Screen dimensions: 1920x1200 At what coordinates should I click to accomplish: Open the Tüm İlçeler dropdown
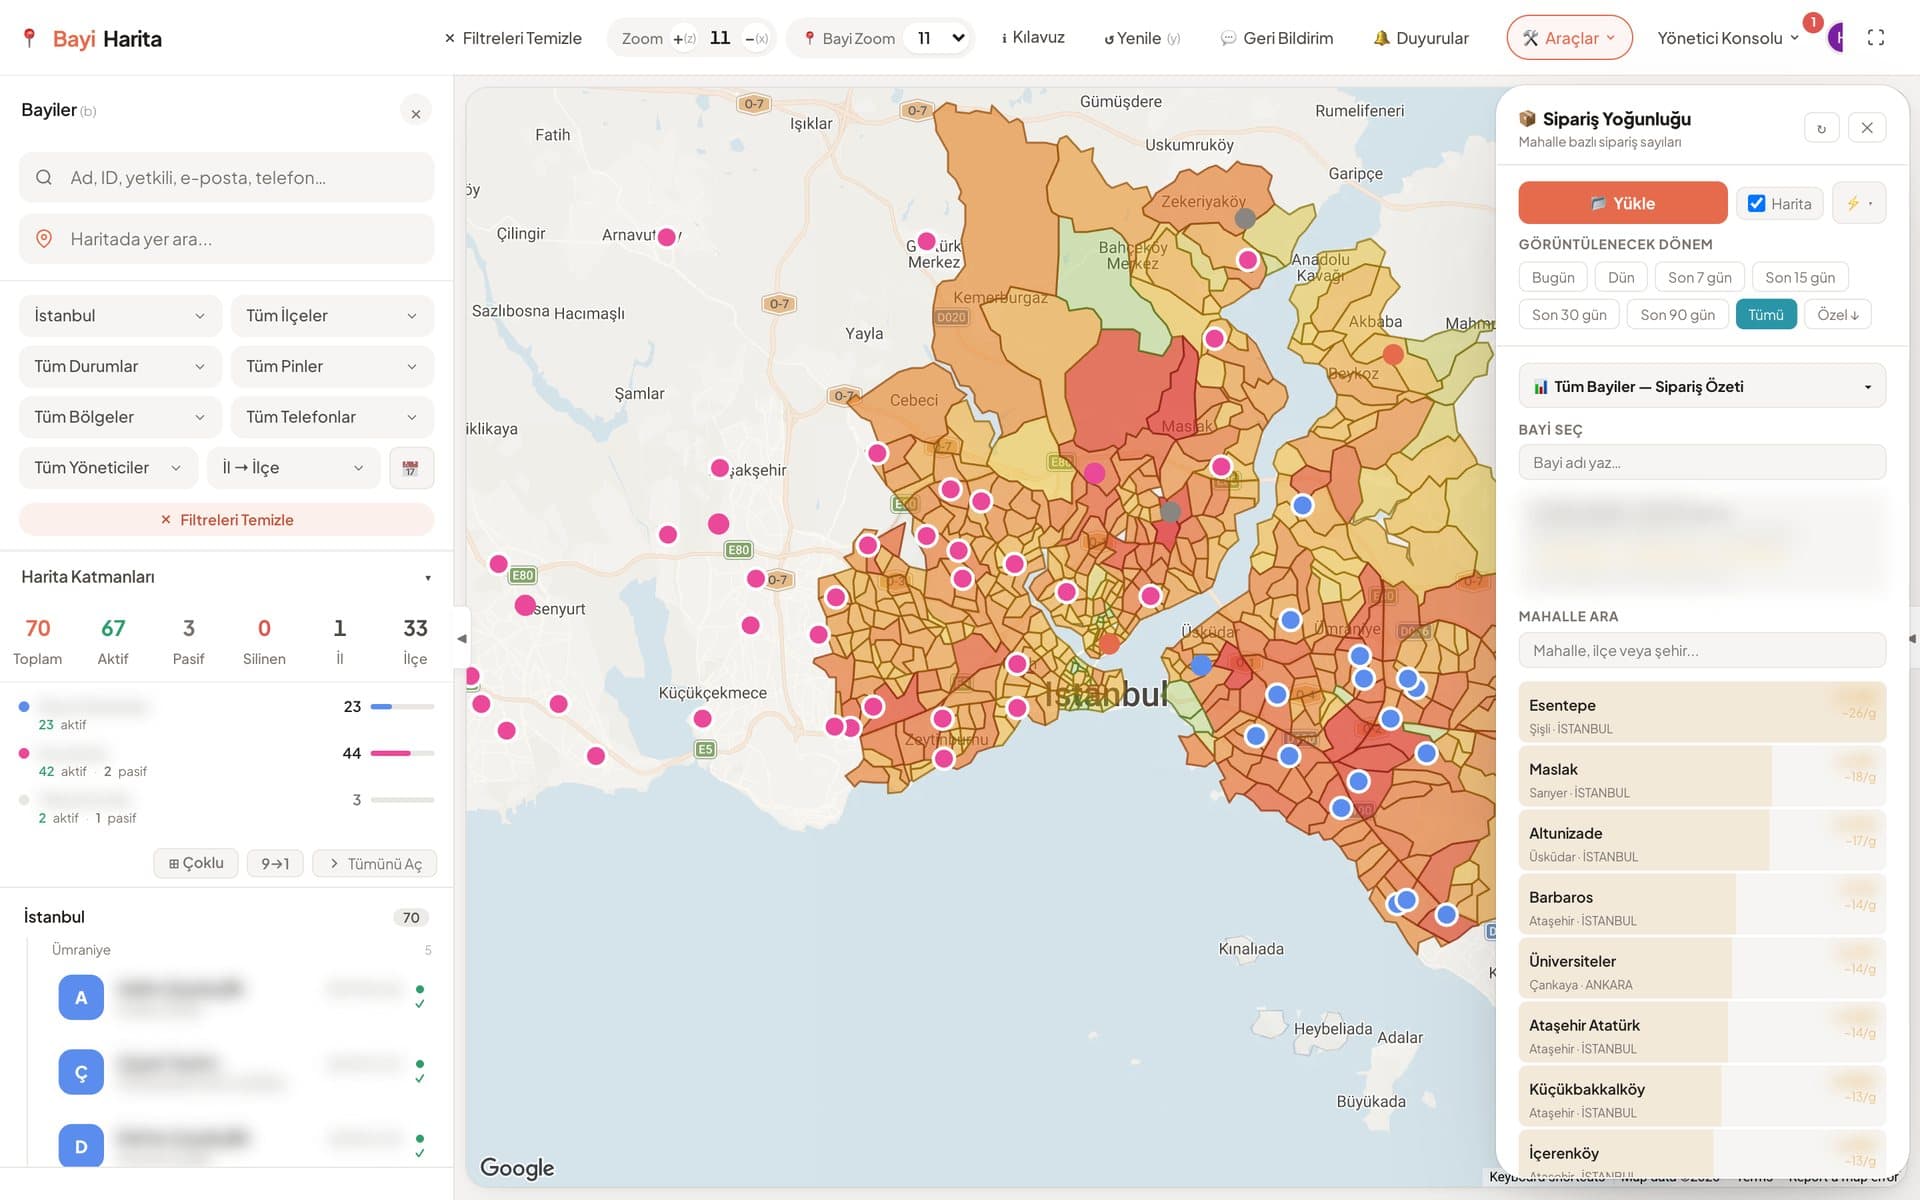(331, 316)
